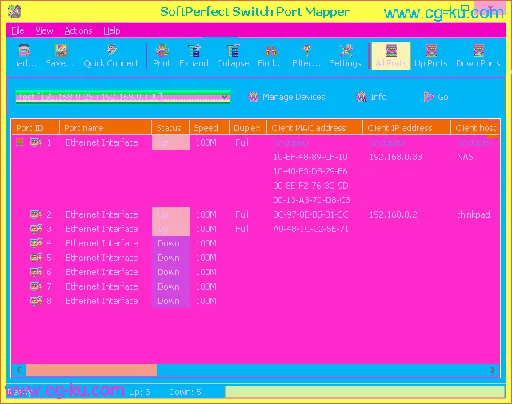This screenshot has width=512, height=404.
Task: Collapse port 1 client list
Action: coord(20,142)
